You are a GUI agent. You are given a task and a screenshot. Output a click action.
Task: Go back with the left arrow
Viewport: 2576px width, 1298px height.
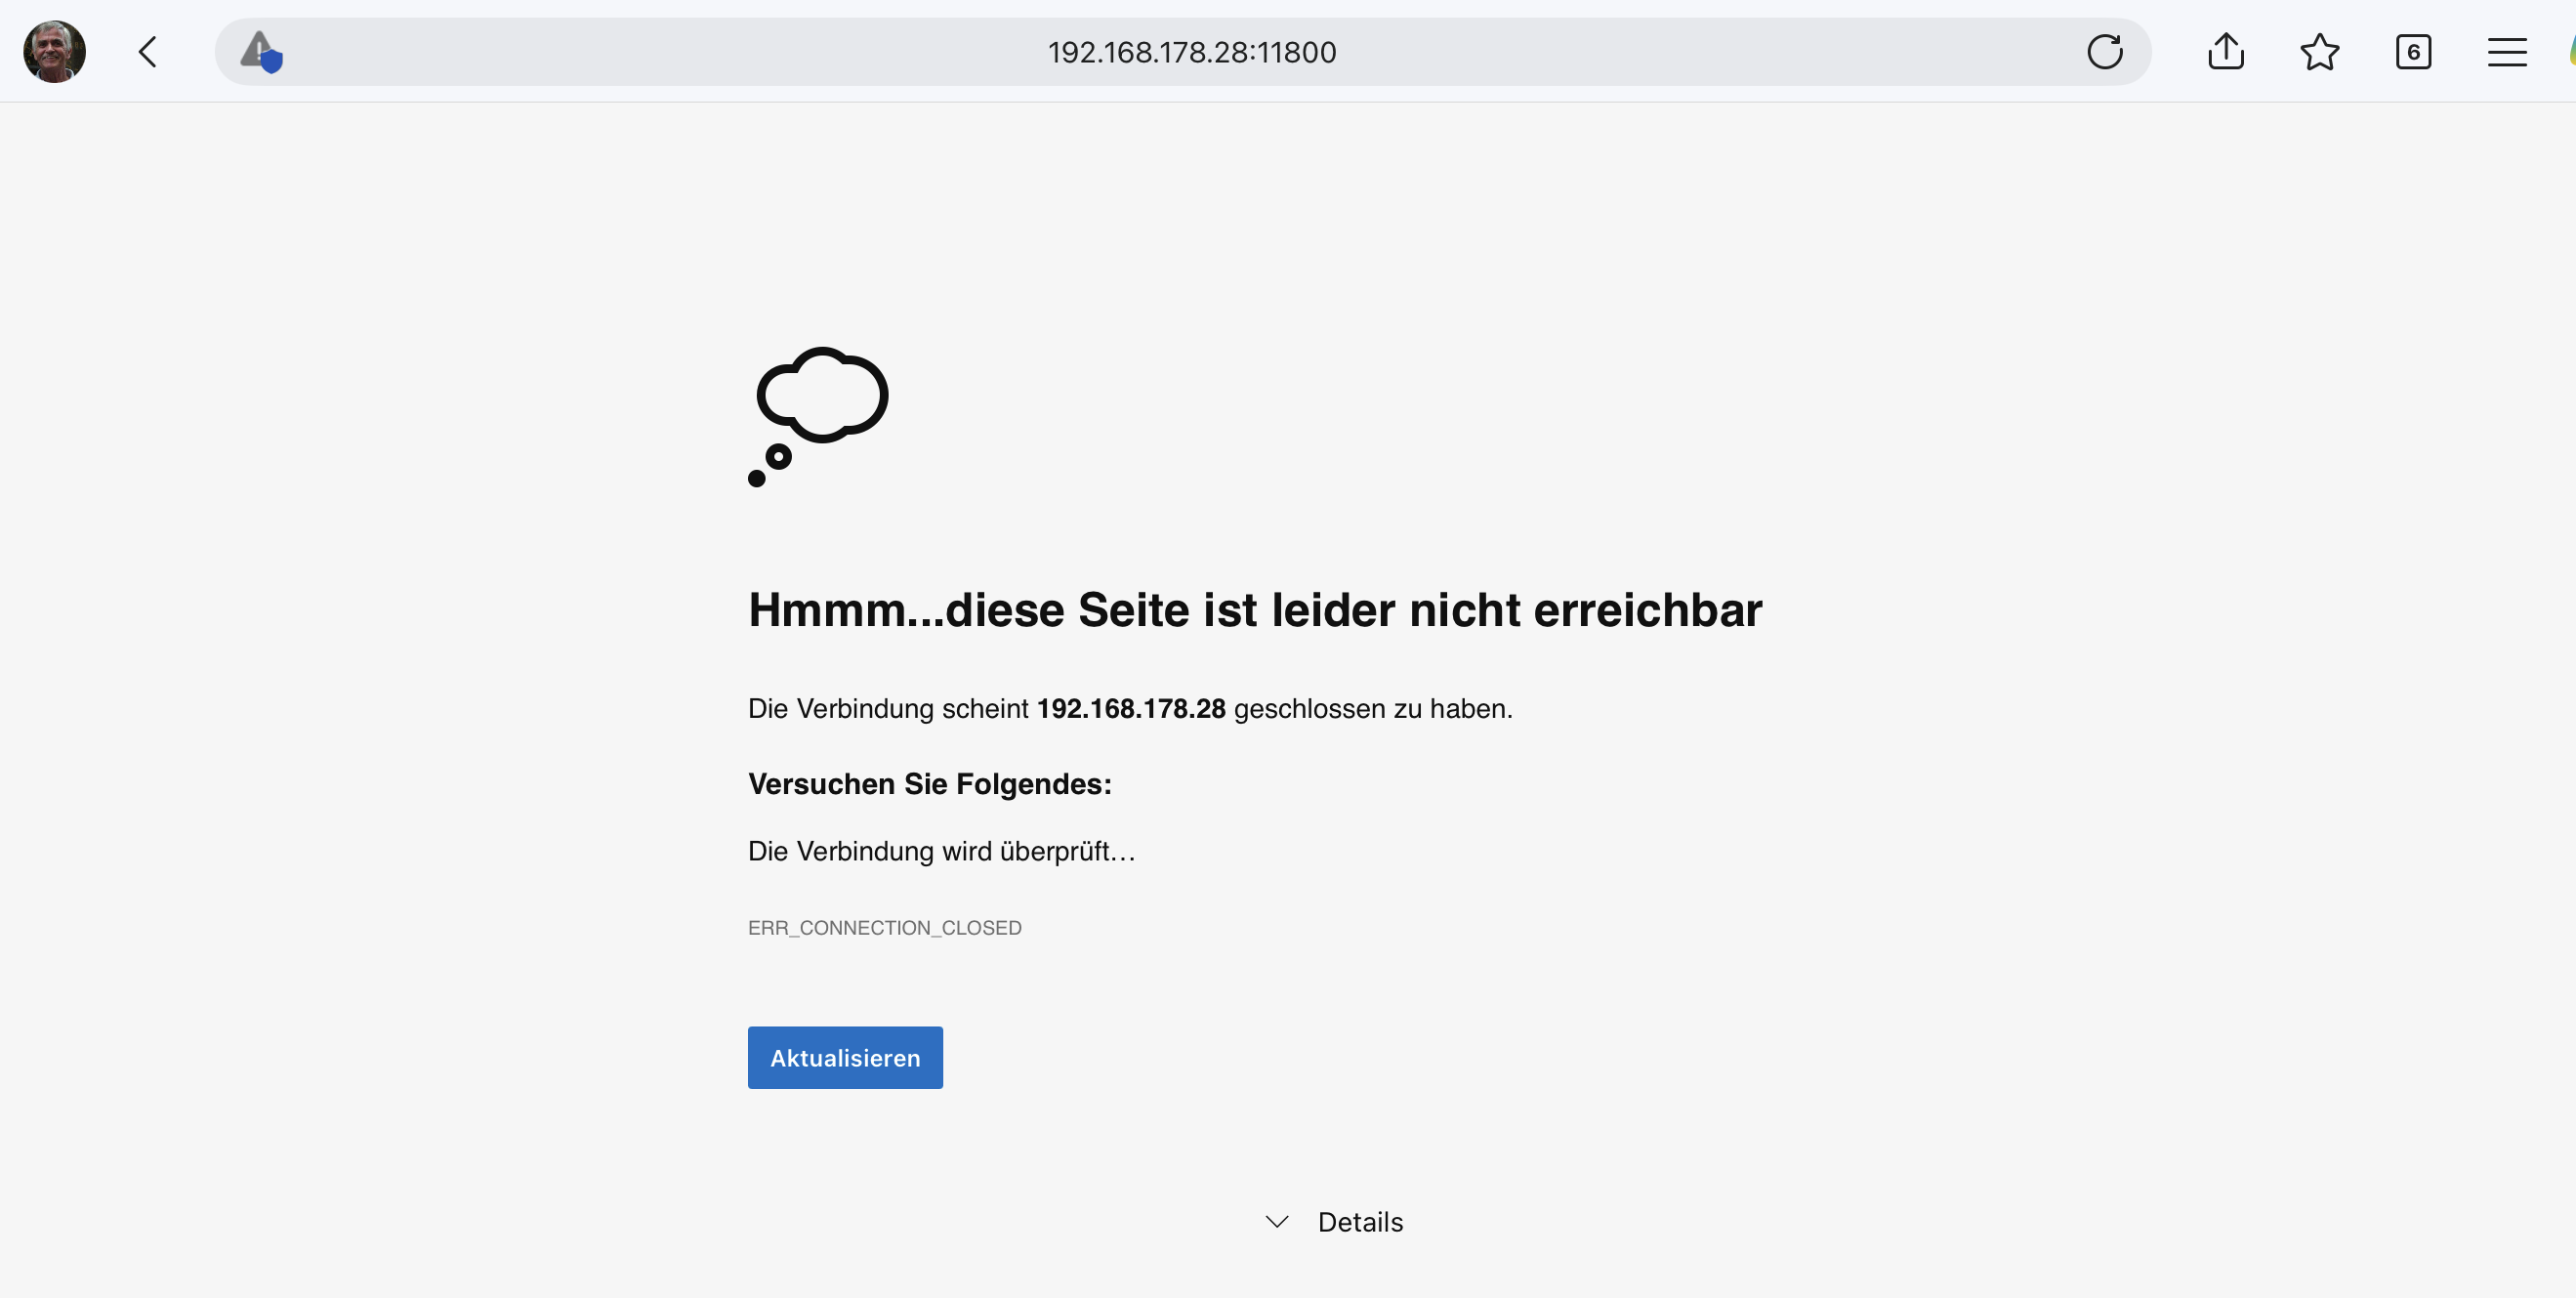pos(148,52)
